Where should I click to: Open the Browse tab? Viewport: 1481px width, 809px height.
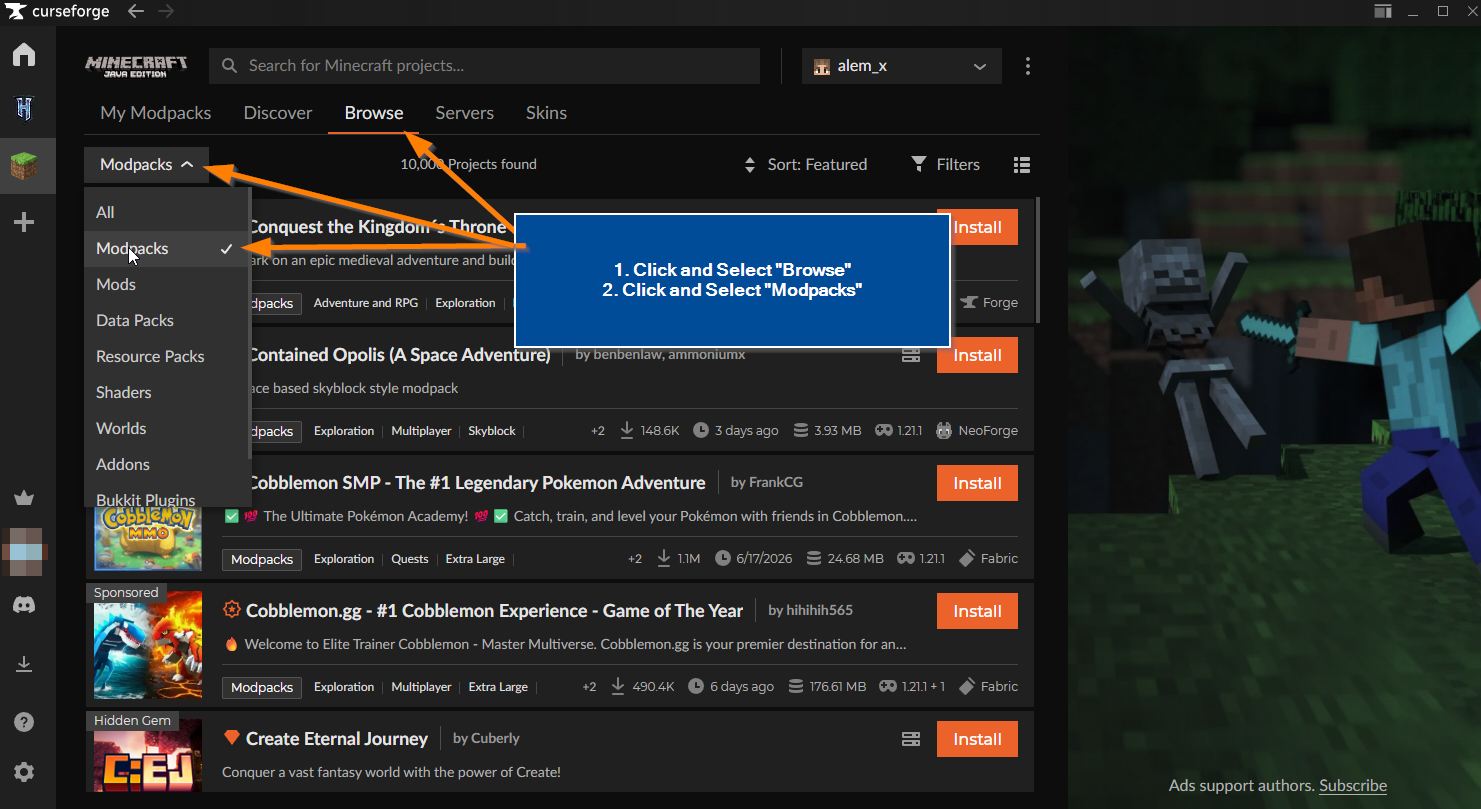tap(374, 113)
